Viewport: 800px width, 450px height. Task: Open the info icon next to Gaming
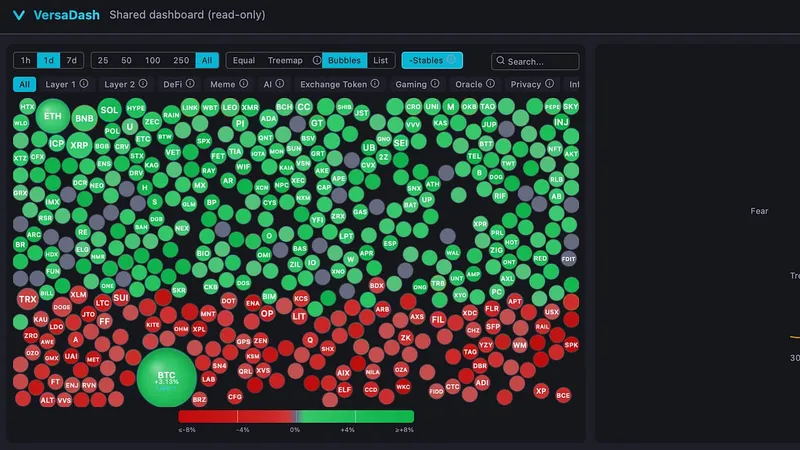(435, 84)
